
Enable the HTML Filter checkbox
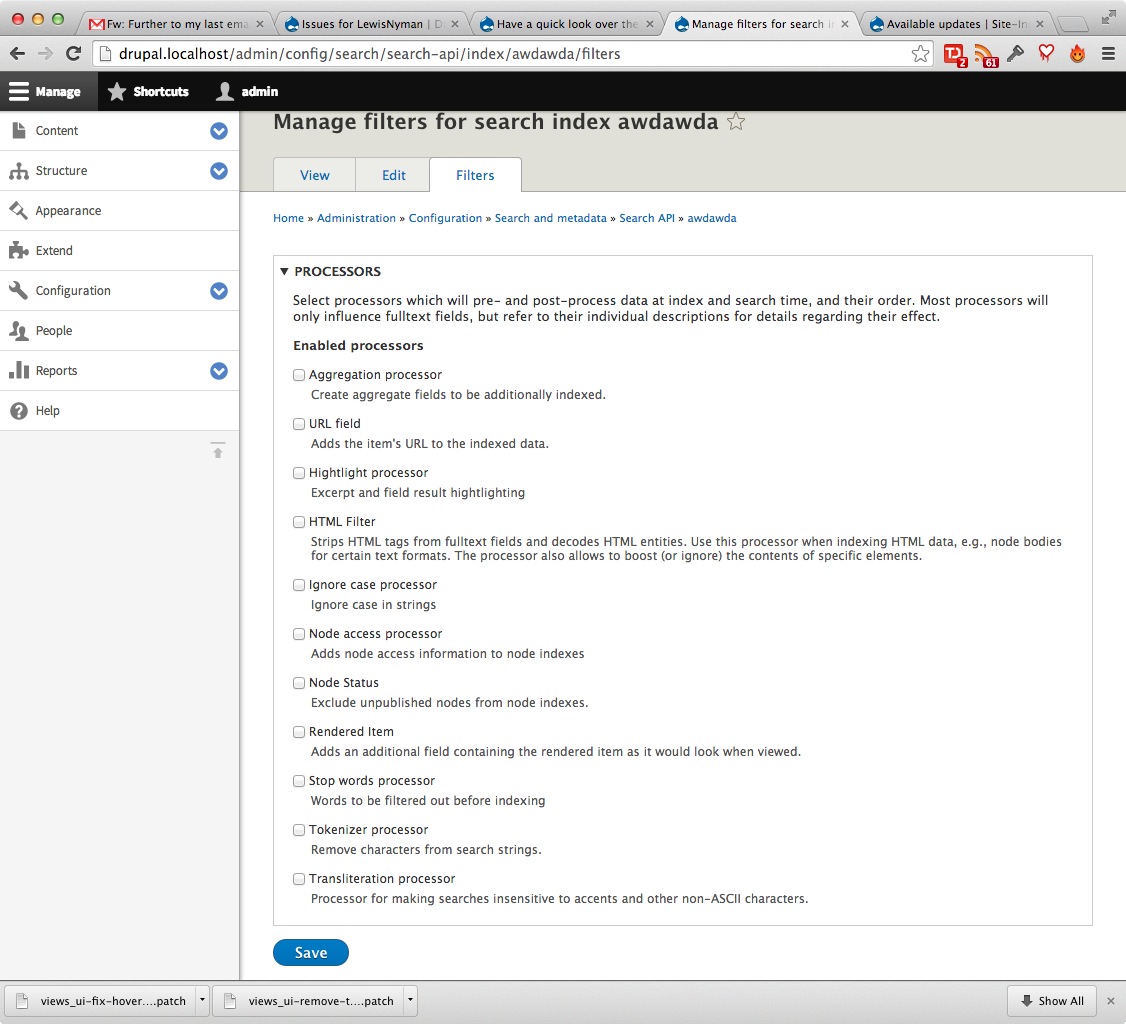pyautogui.click(x=299, y=522)
